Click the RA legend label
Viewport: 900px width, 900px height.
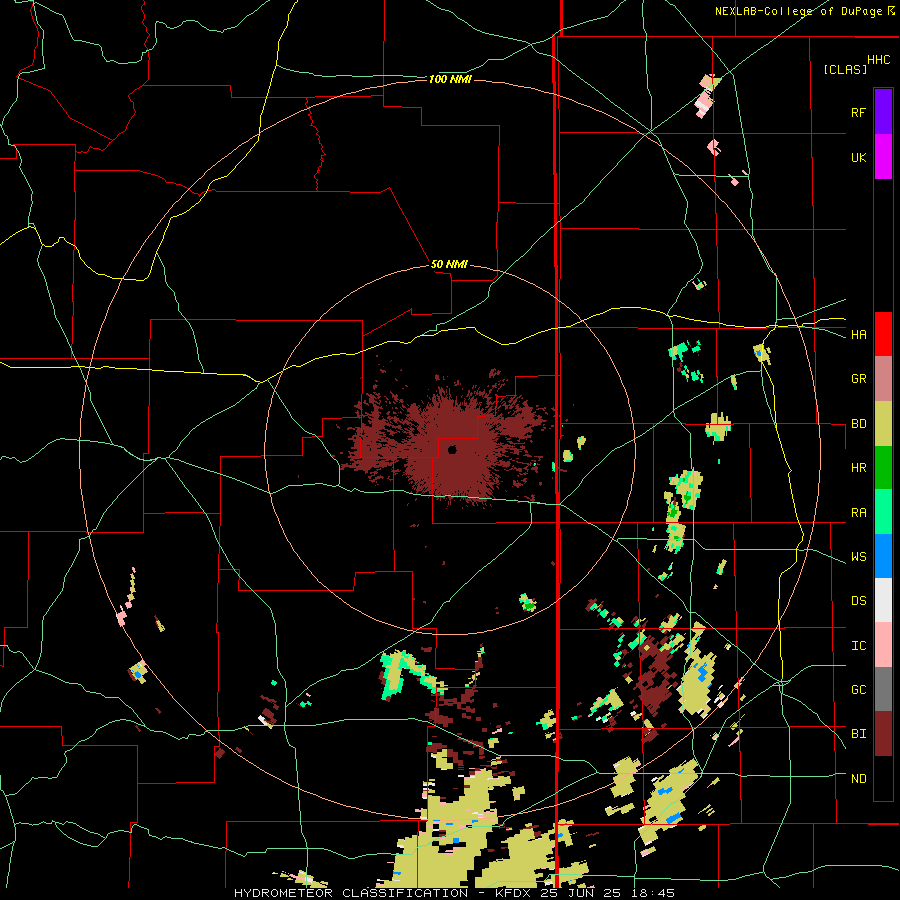click(858, 513)
